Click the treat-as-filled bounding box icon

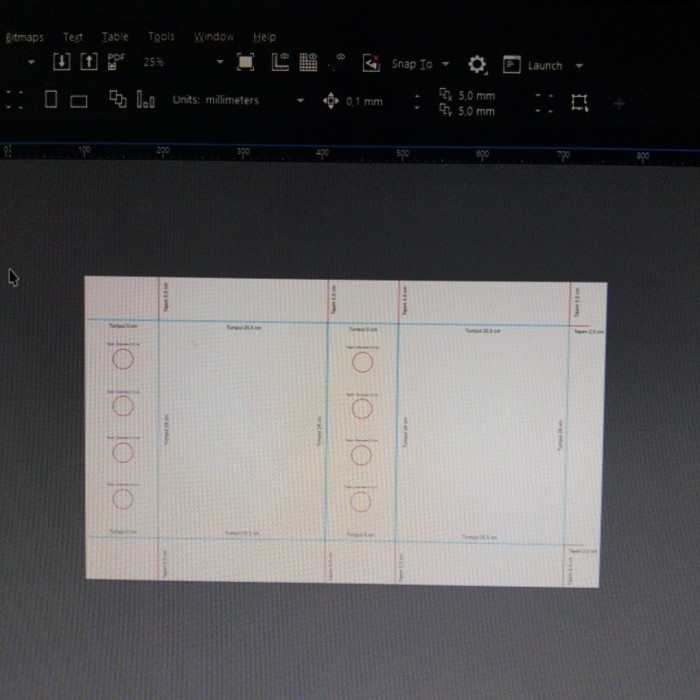[x=579, y=102]
